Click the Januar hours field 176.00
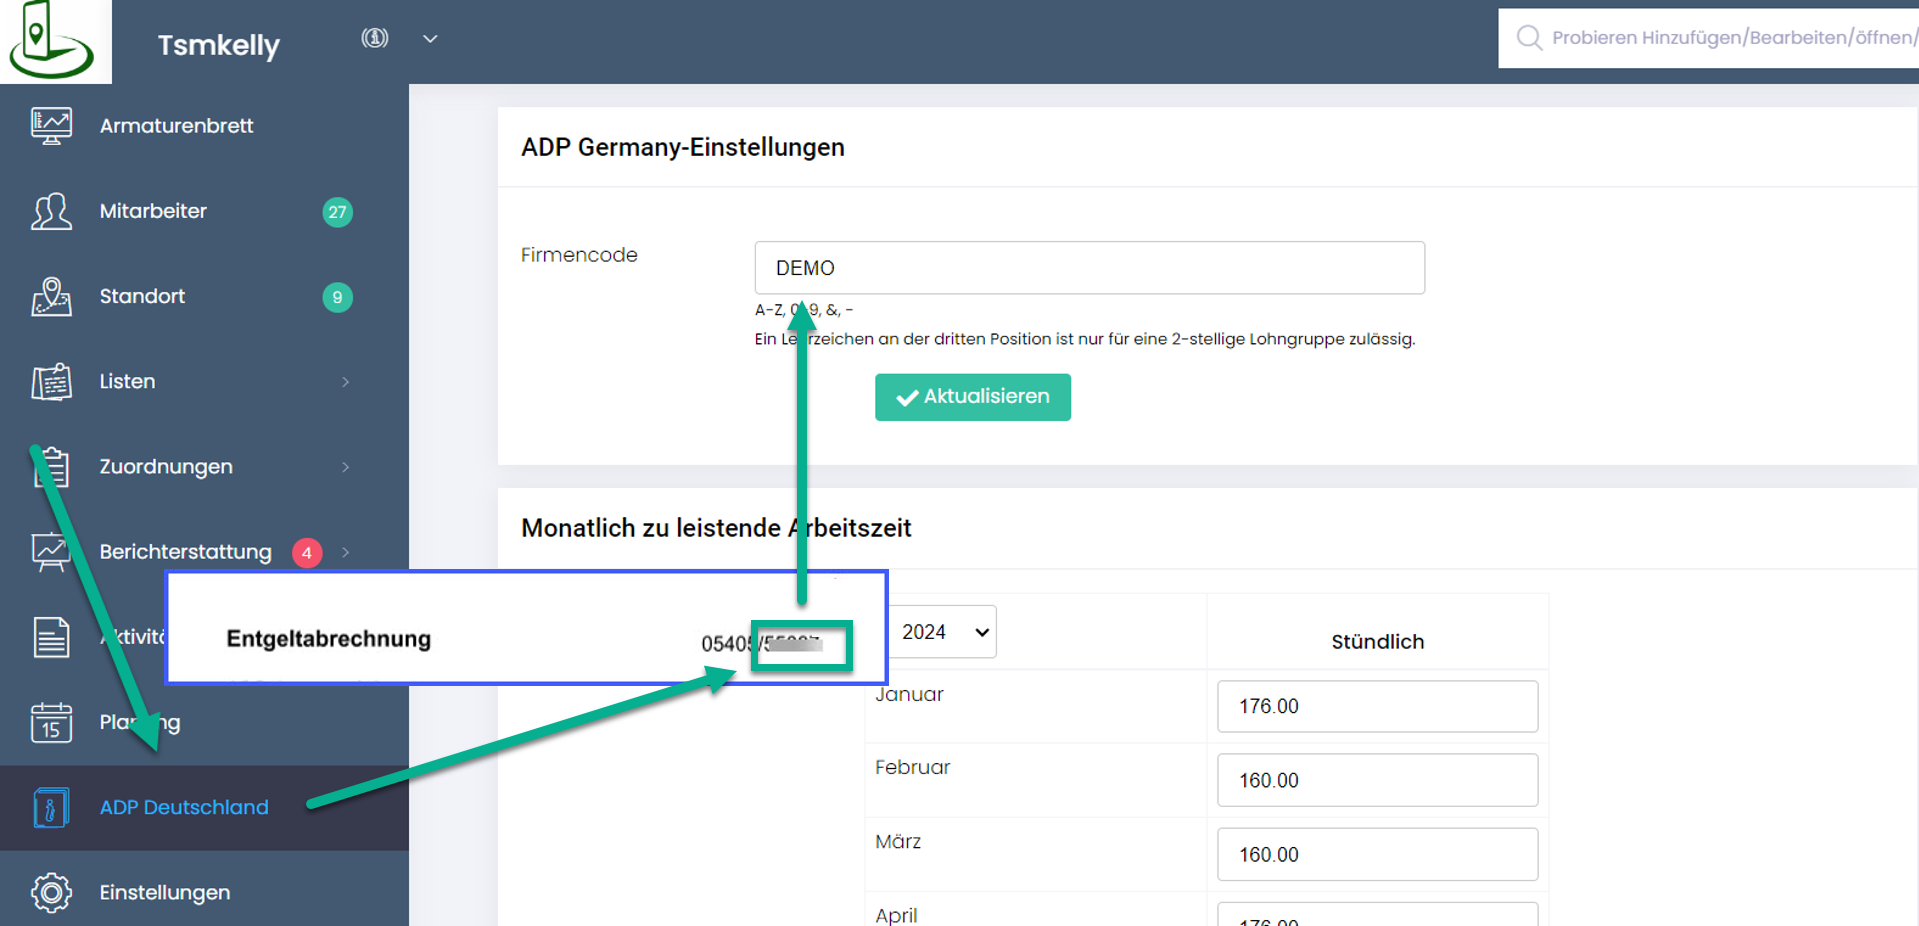 coord(1377,706)
